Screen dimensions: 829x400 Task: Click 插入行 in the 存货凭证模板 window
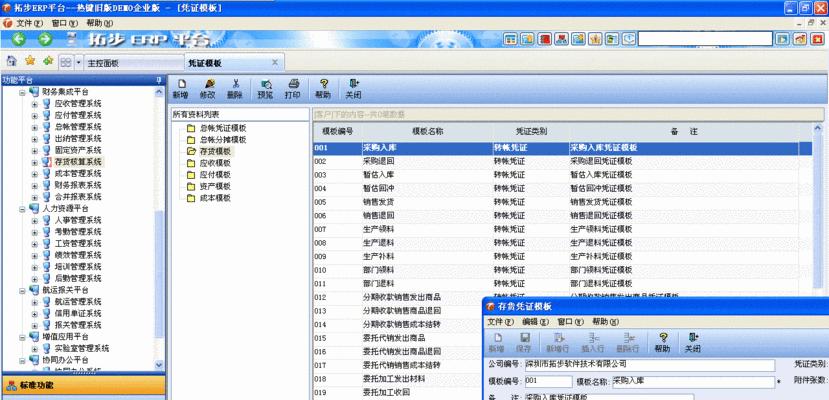[593, 343]
